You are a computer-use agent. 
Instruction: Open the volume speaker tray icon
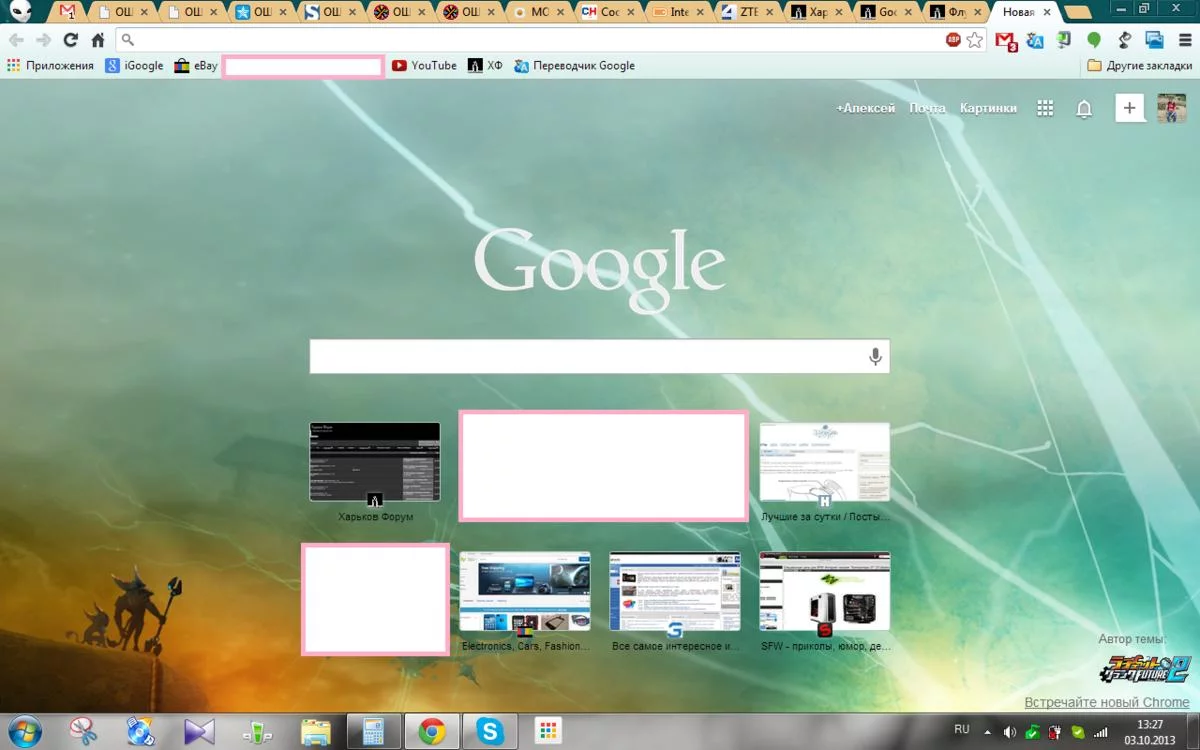pyautogui.click(x=1010, y=732)
